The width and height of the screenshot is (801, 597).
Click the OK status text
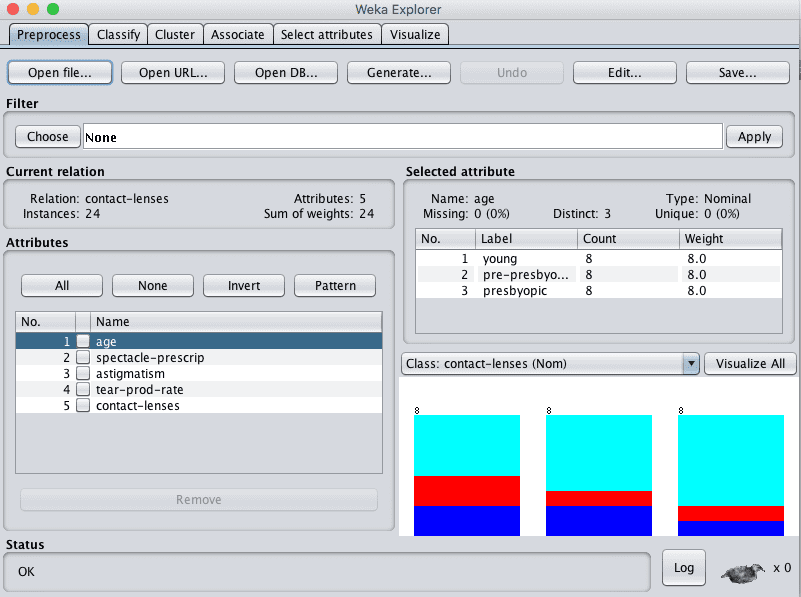(26, 571)
